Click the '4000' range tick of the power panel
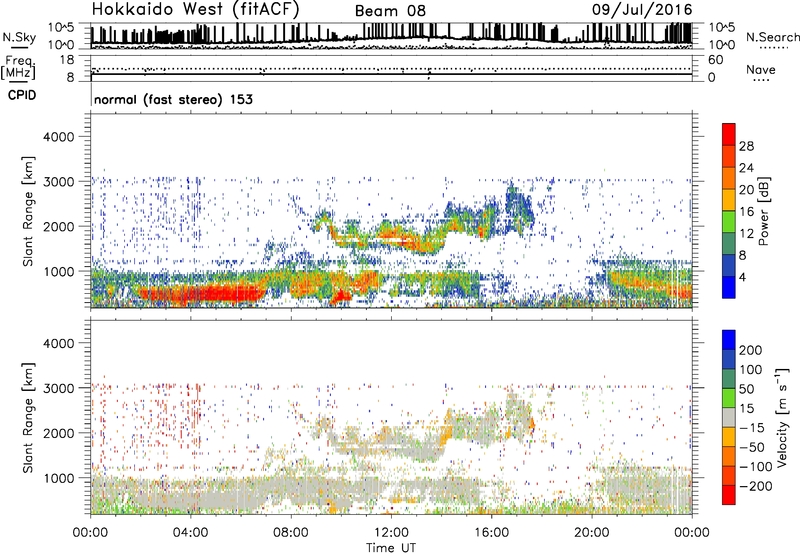The image size is (800, 554). [58, 137]
